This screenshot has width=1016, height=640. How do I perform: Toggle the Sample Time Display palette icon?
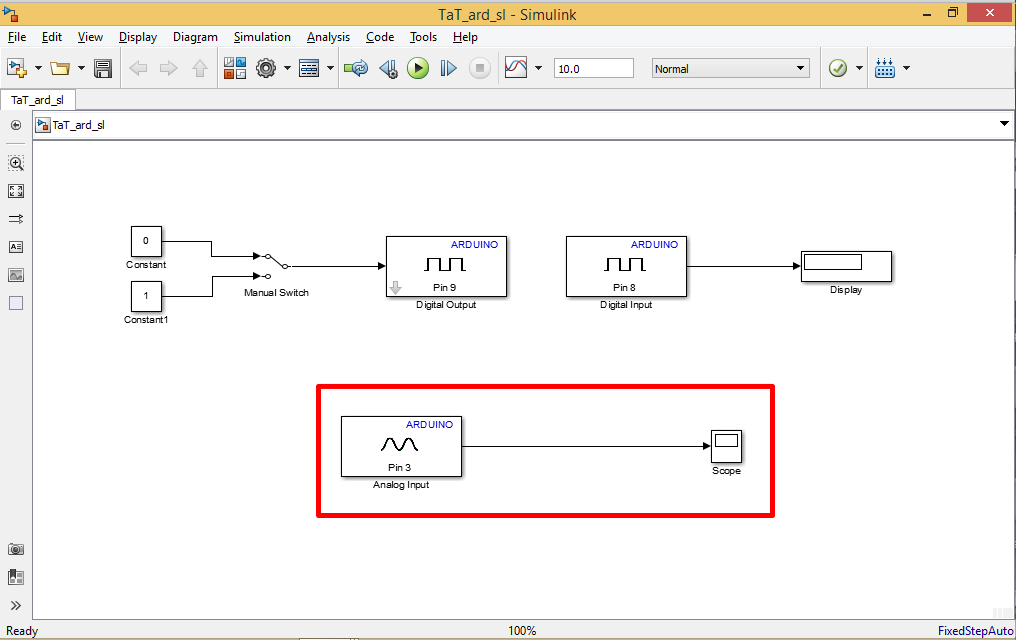(x=16, y=219)
